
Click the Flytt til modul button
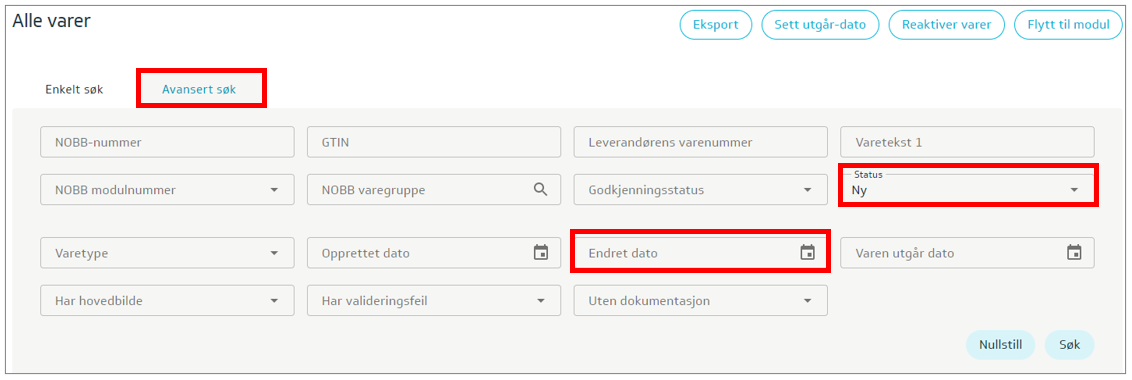pyautogui.click(x=1068, y=25)
